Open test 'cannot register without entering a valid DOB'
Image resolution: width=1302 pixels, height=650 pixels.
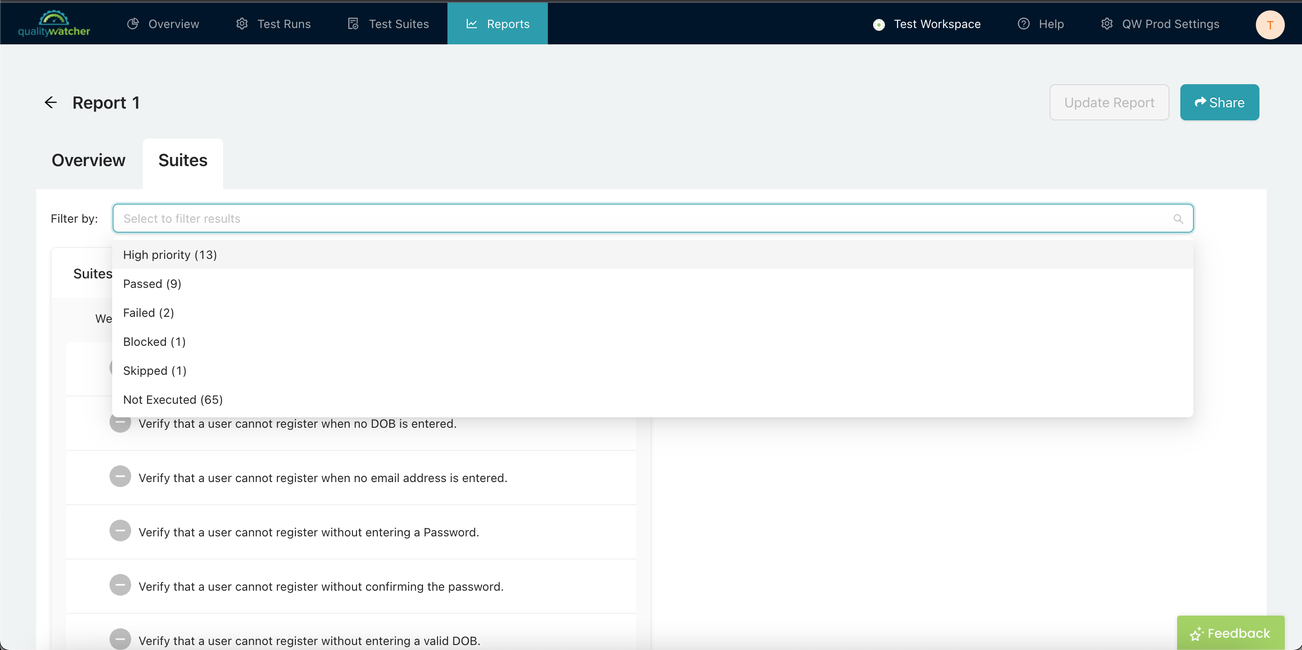[x=309, y=640]
